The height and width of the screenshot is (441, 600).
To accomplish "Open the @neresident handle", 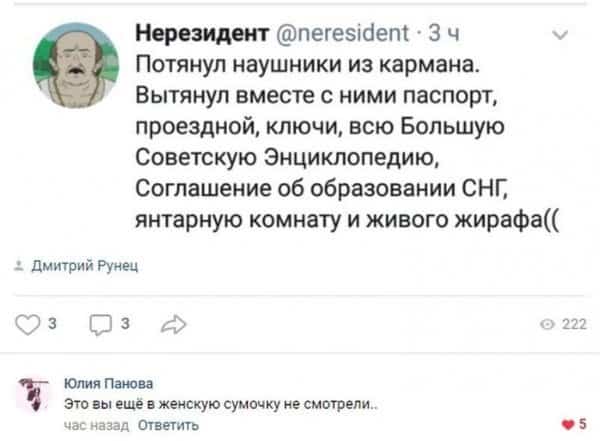I will (342, 33).
